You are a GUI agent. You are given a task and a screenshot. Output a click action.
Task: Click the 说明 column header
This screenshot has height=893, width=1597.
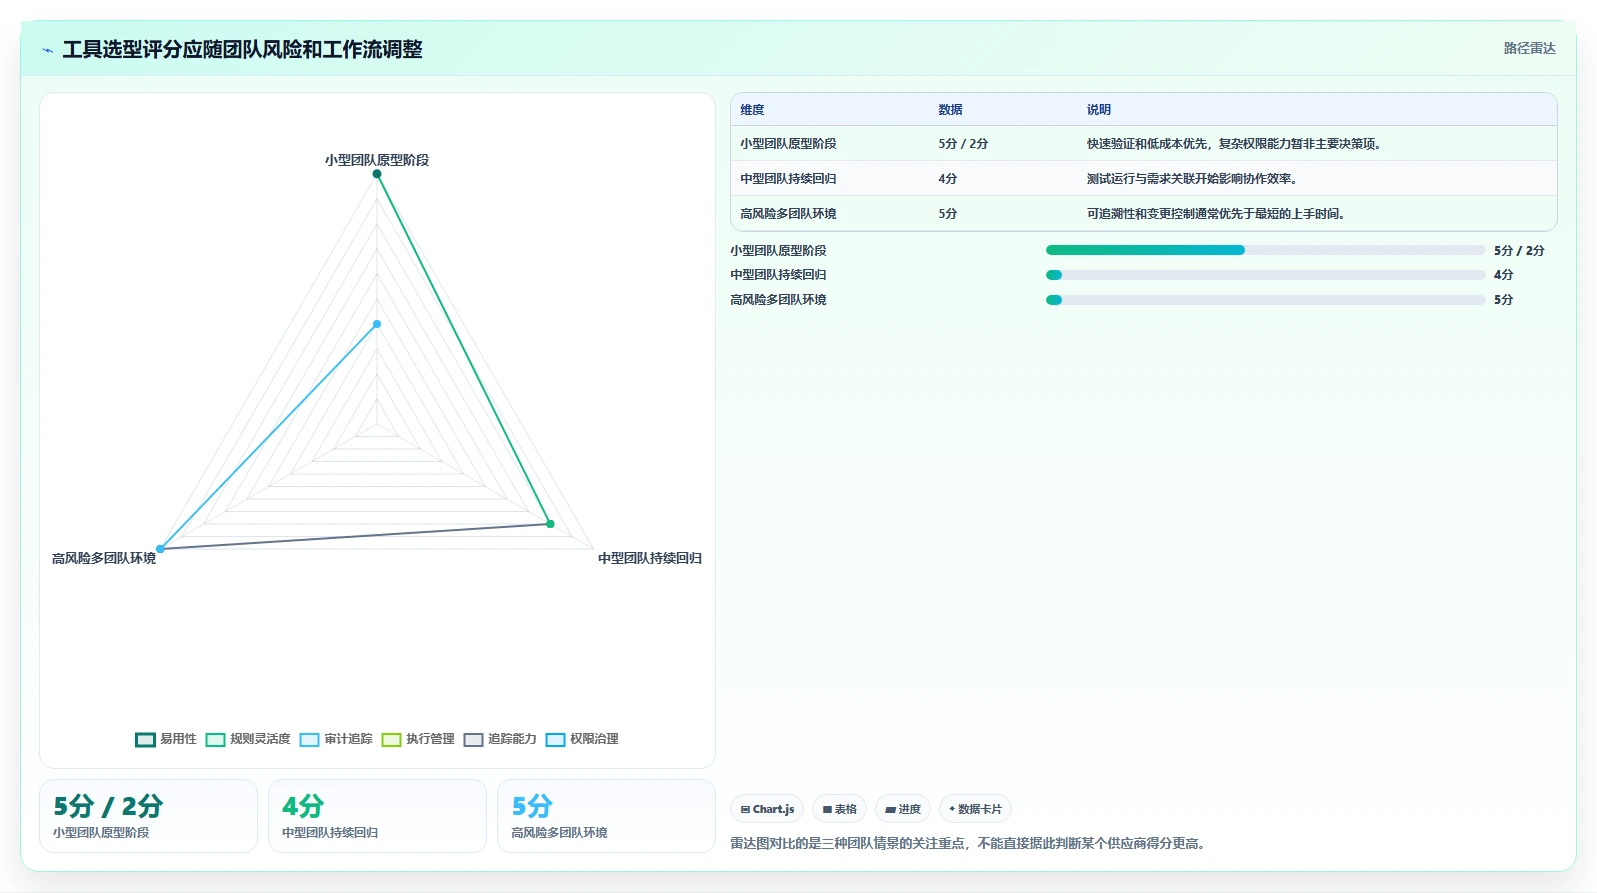(x=1099, y=110)
